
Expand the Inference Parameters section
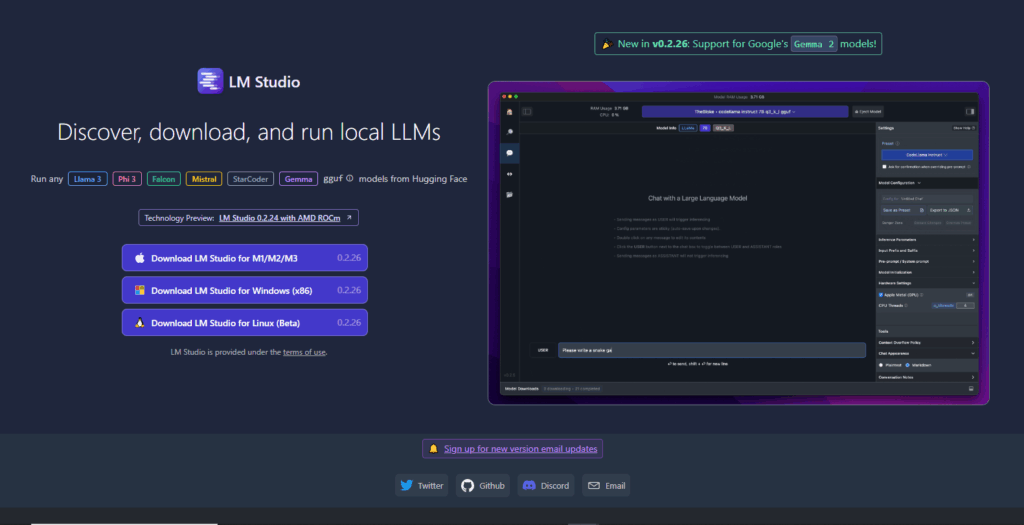925,240
